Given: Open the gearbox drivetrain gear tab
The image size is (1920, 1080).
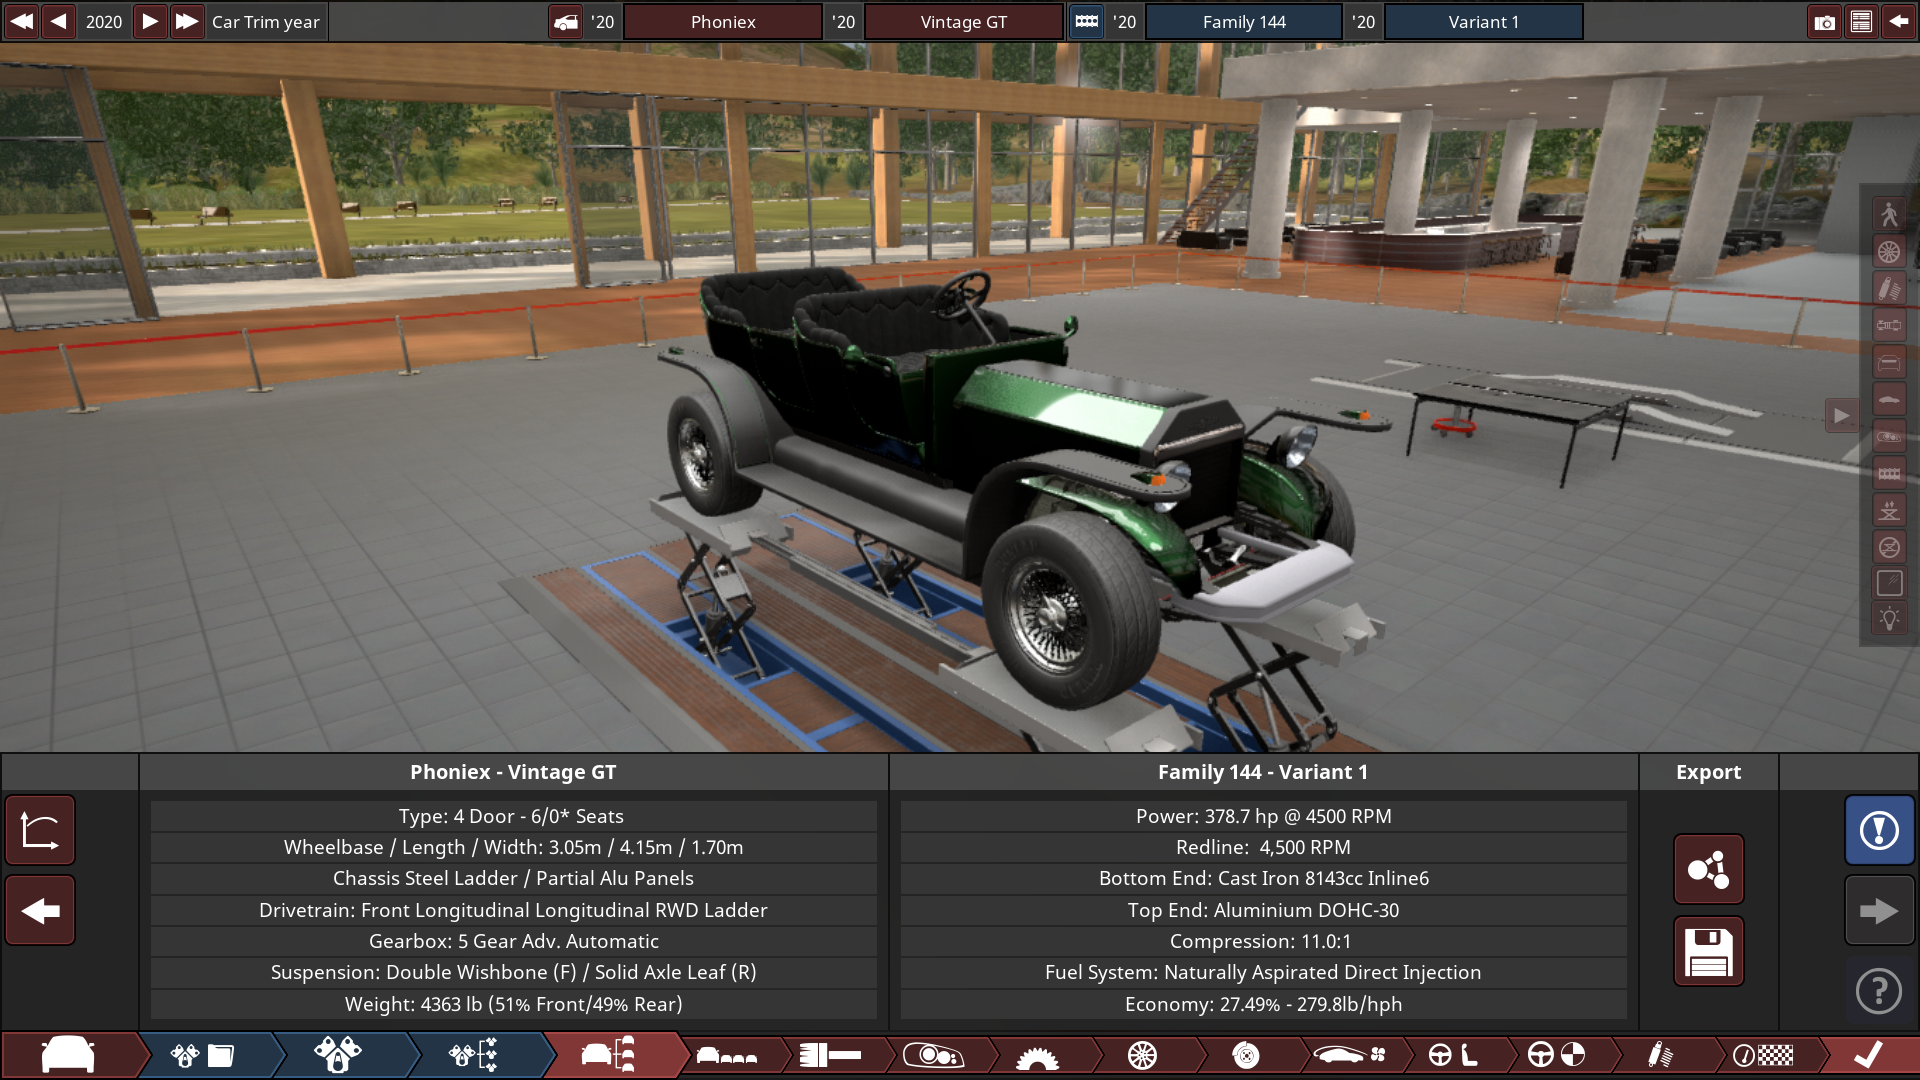Looking at the screenshot, I should coord(1037,1055).
